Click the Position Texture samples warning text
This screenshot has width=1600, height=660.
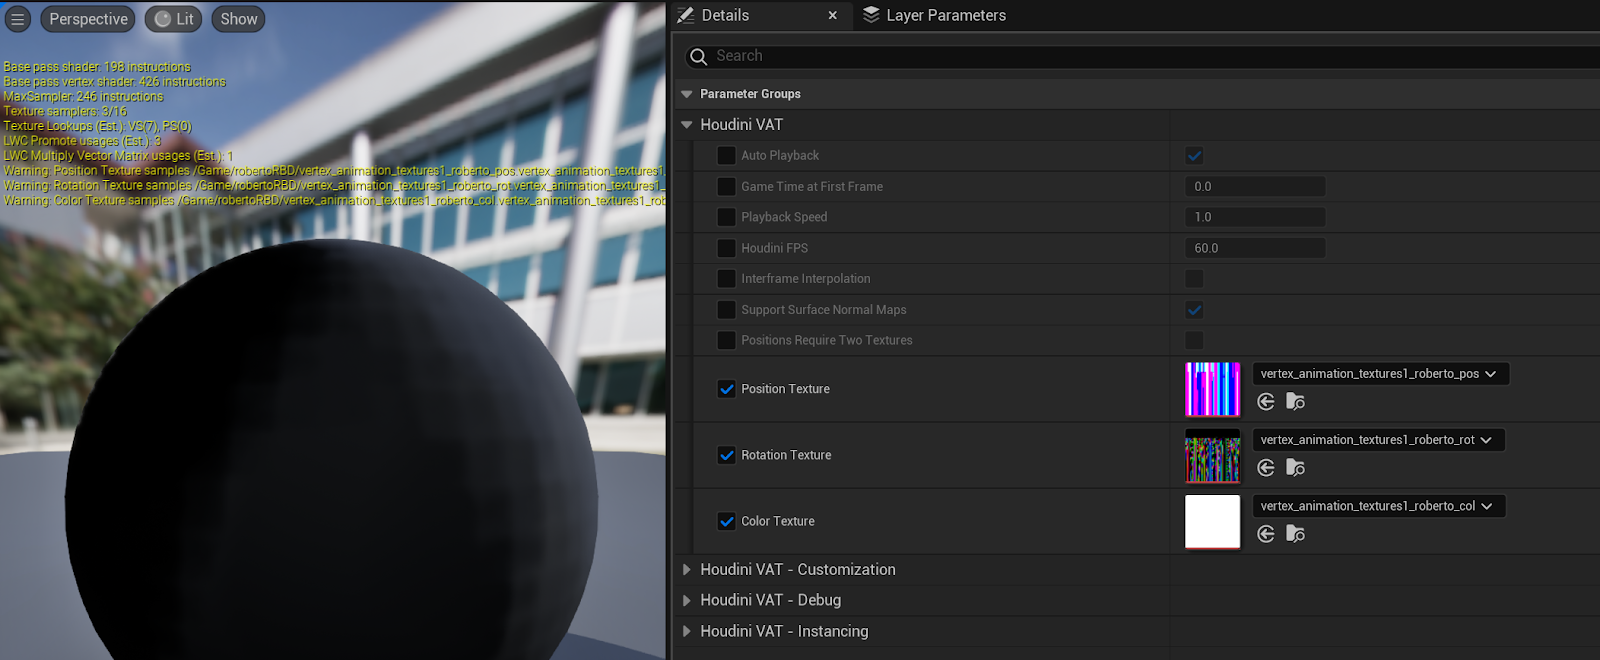333,171
